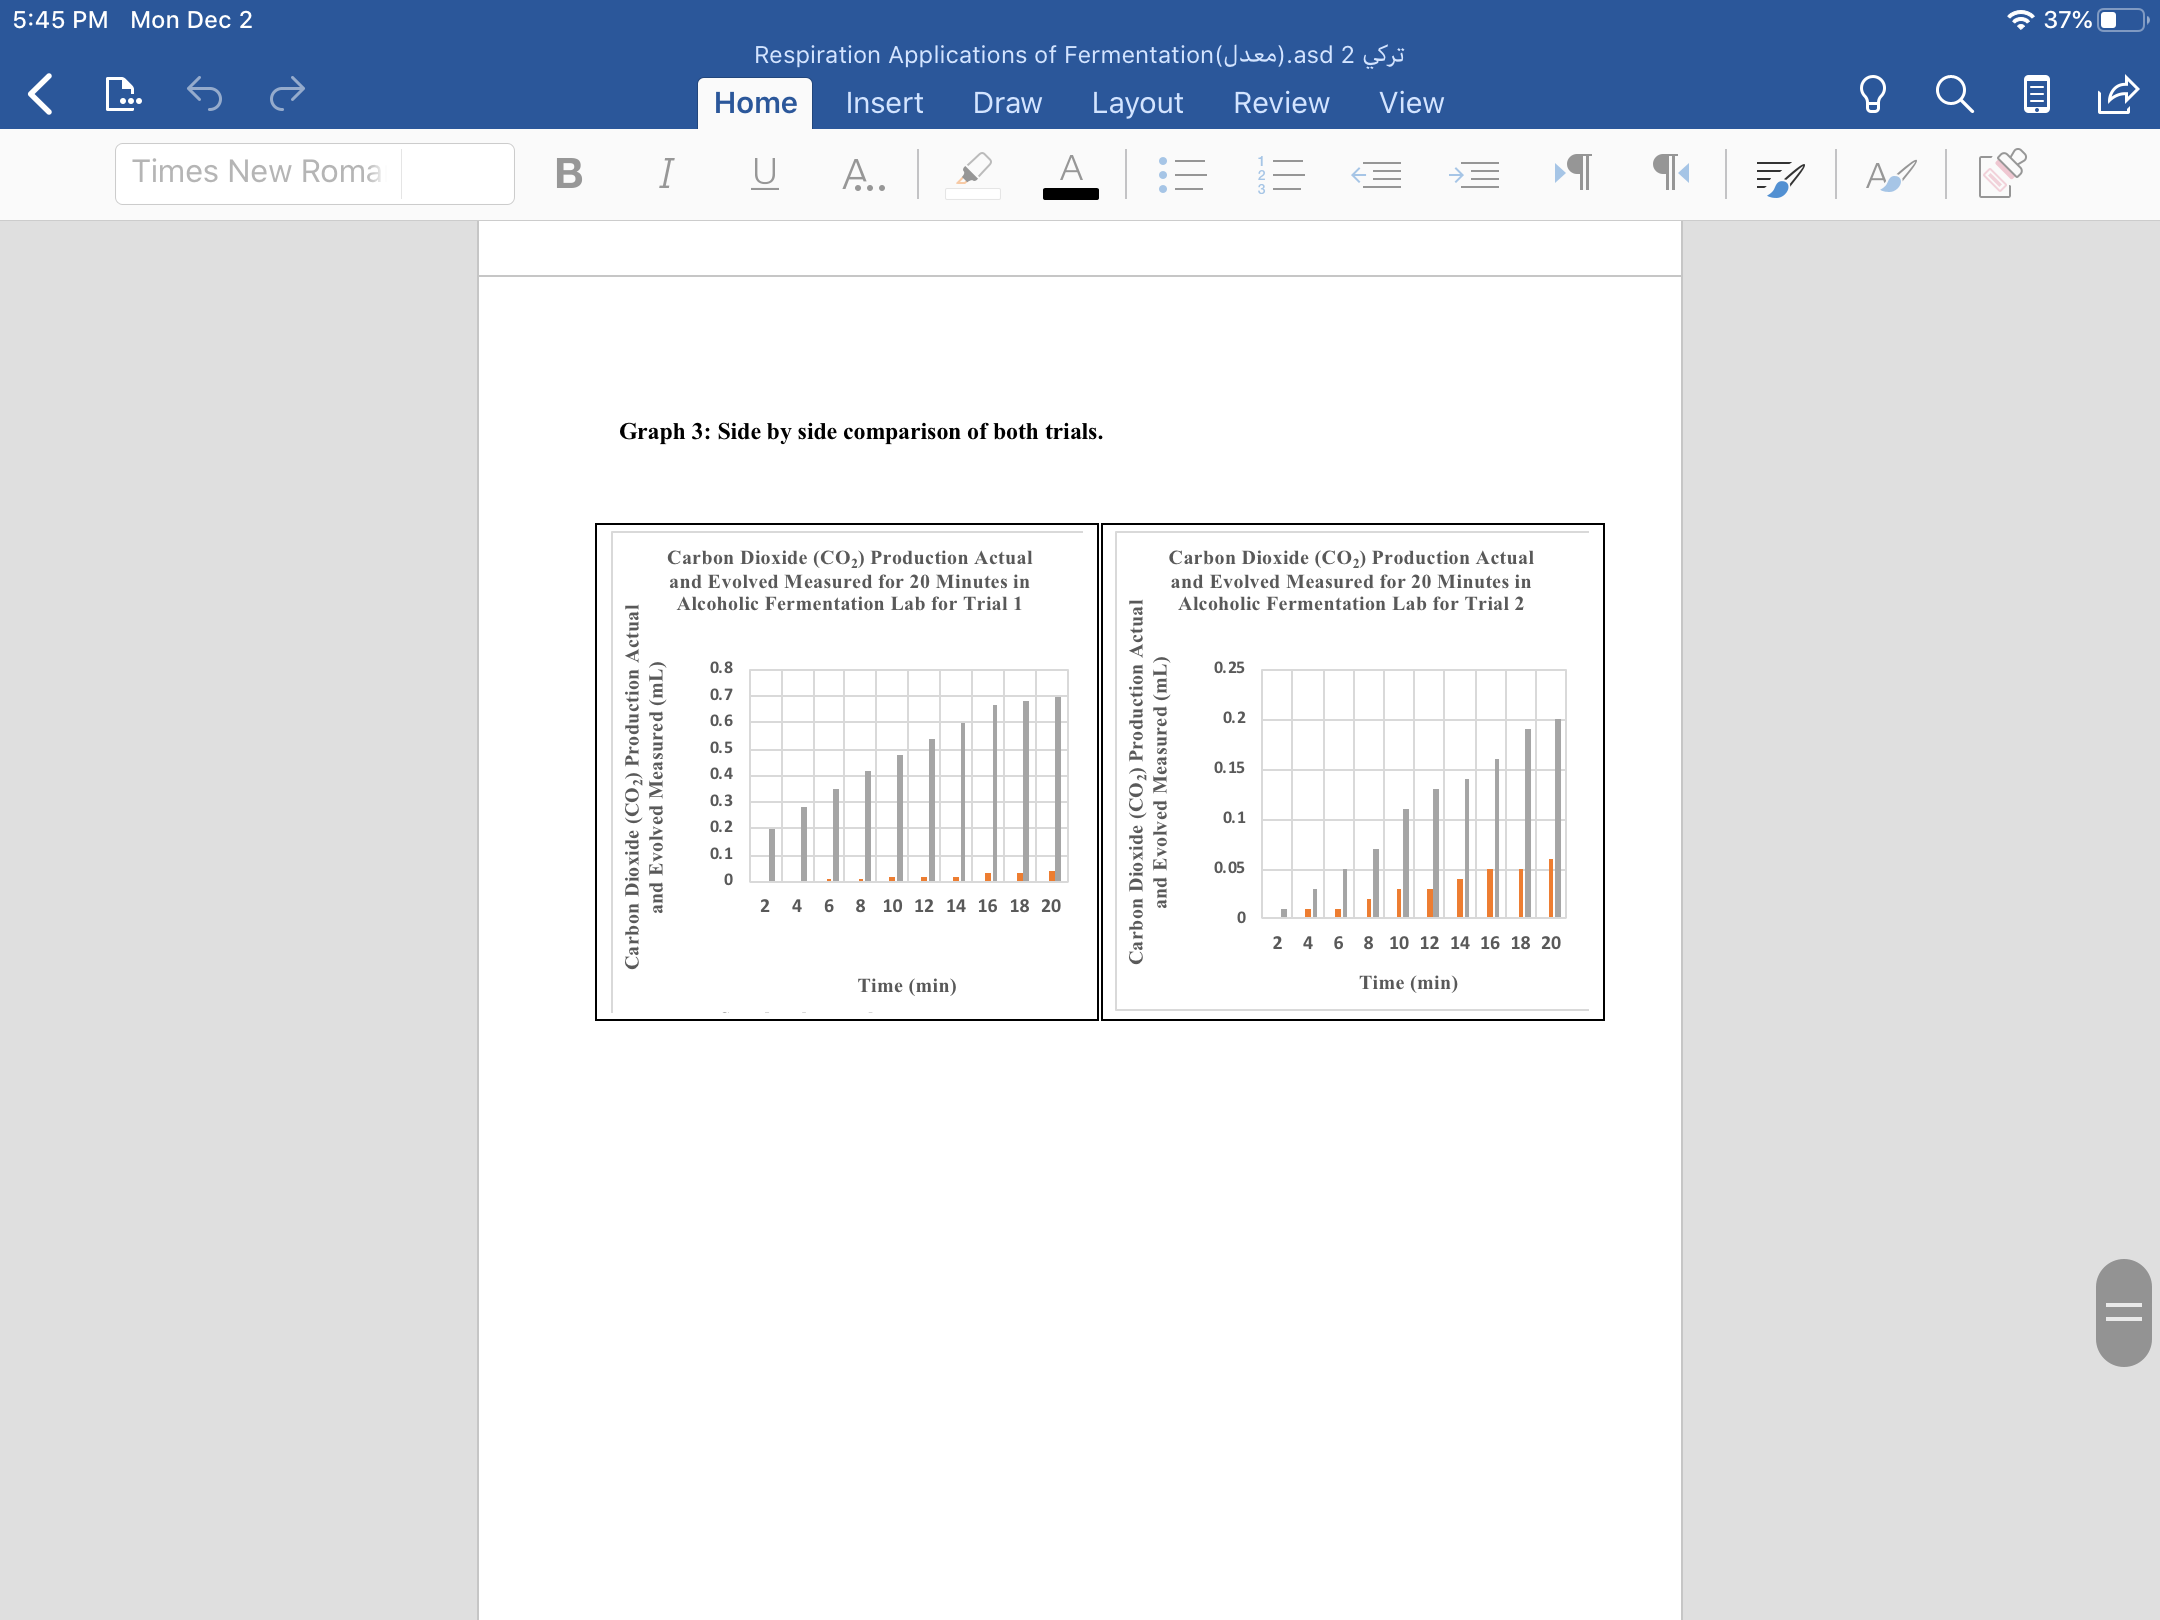Undo the last action

[204, 95]
